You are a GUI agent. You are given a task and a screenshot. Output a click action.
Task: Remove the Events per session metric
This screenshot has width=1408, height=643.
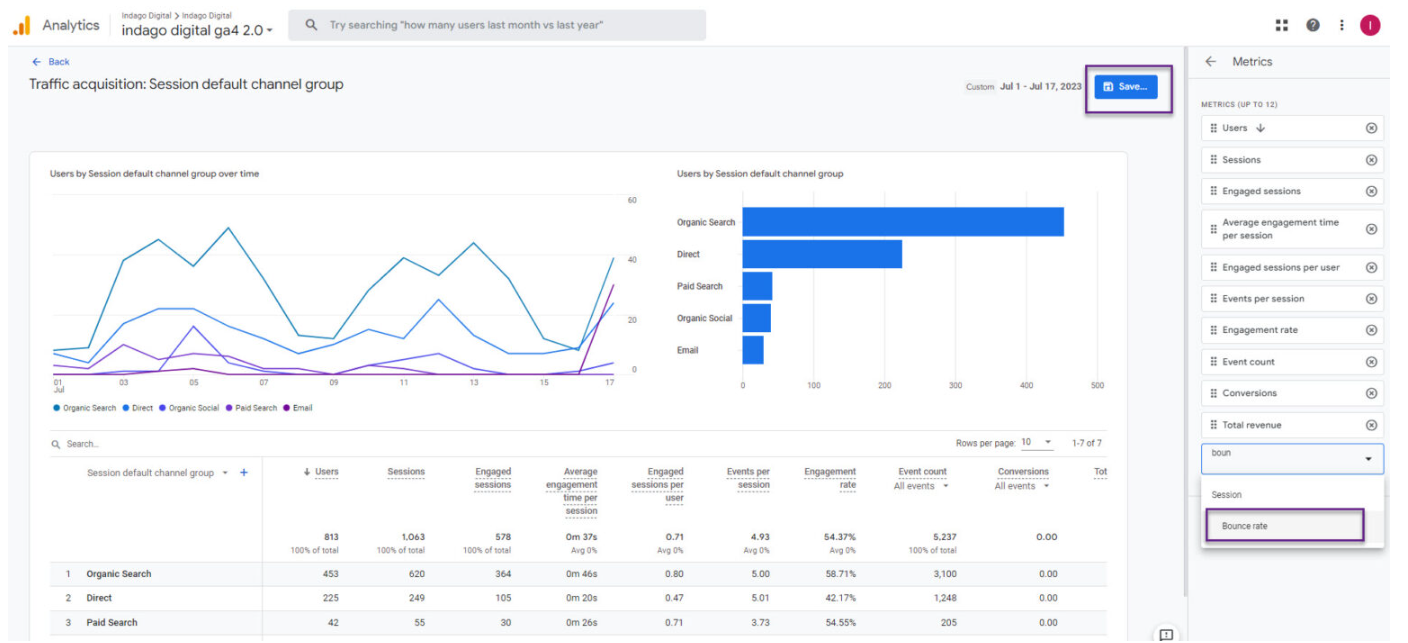coord(1371,299)
